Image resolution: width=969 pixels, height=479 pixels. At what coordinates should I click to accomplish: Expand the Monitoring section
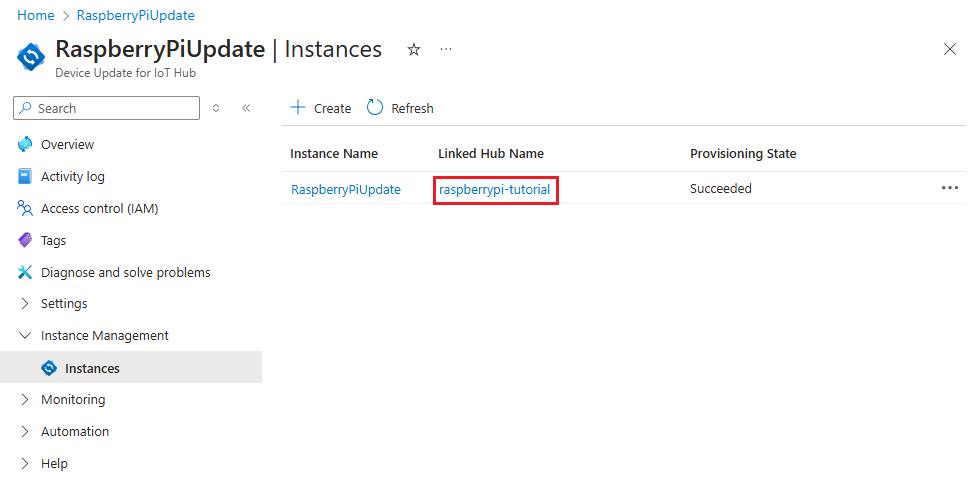pos(25,400)
